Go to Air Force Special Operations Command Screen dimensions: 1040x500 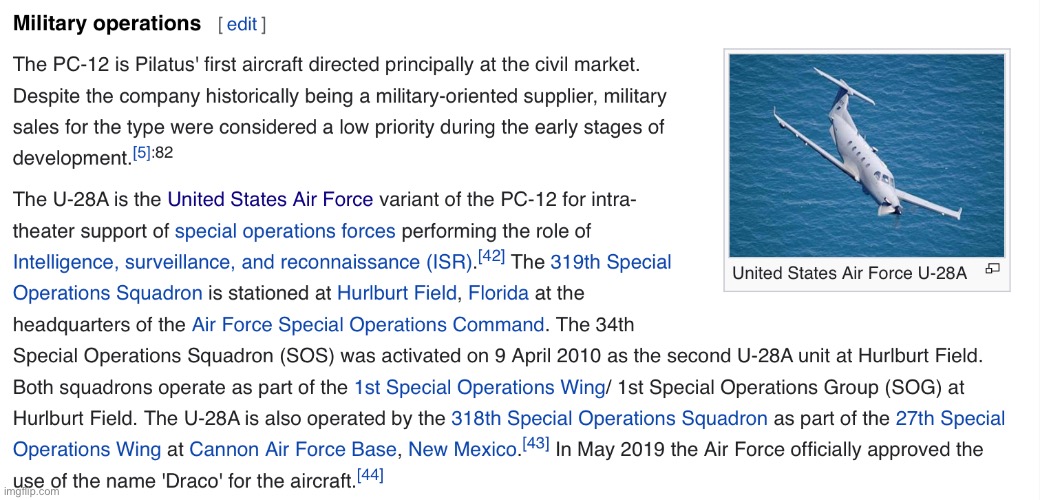pos(368,325)
